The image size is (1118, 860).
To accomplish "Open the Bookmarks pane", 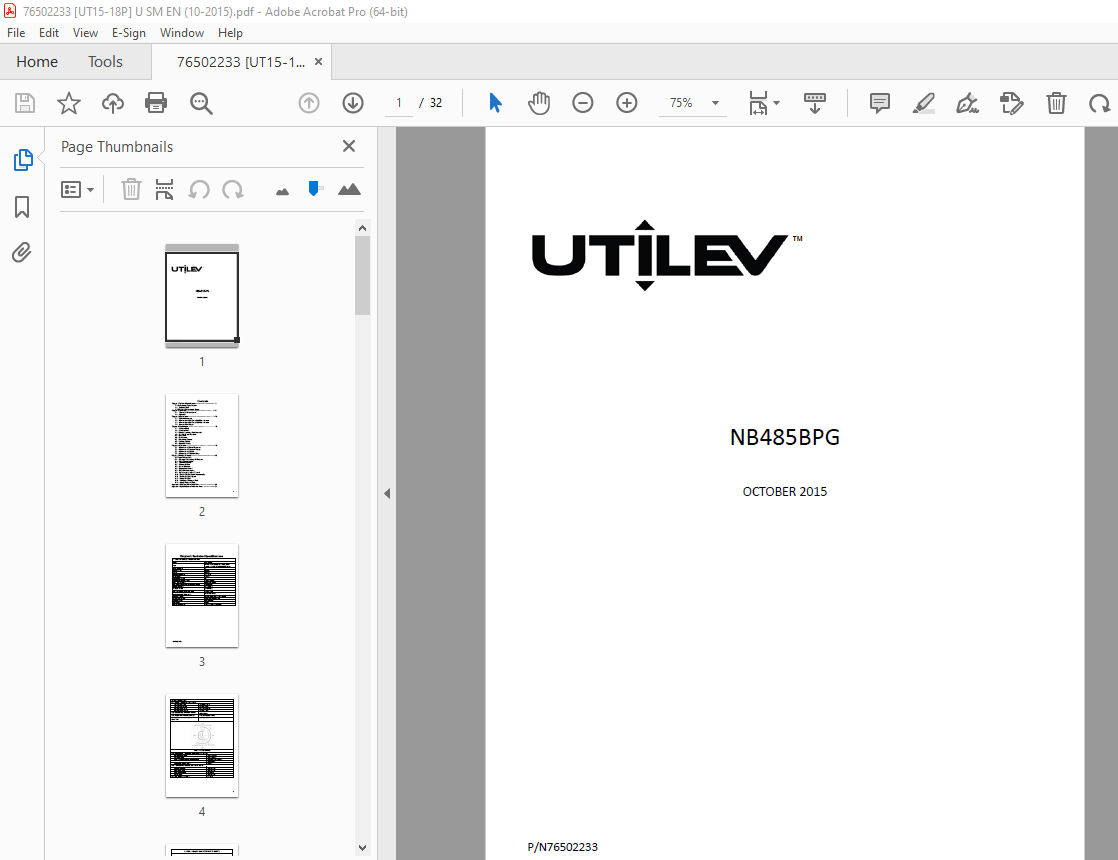I will [22, 207].
